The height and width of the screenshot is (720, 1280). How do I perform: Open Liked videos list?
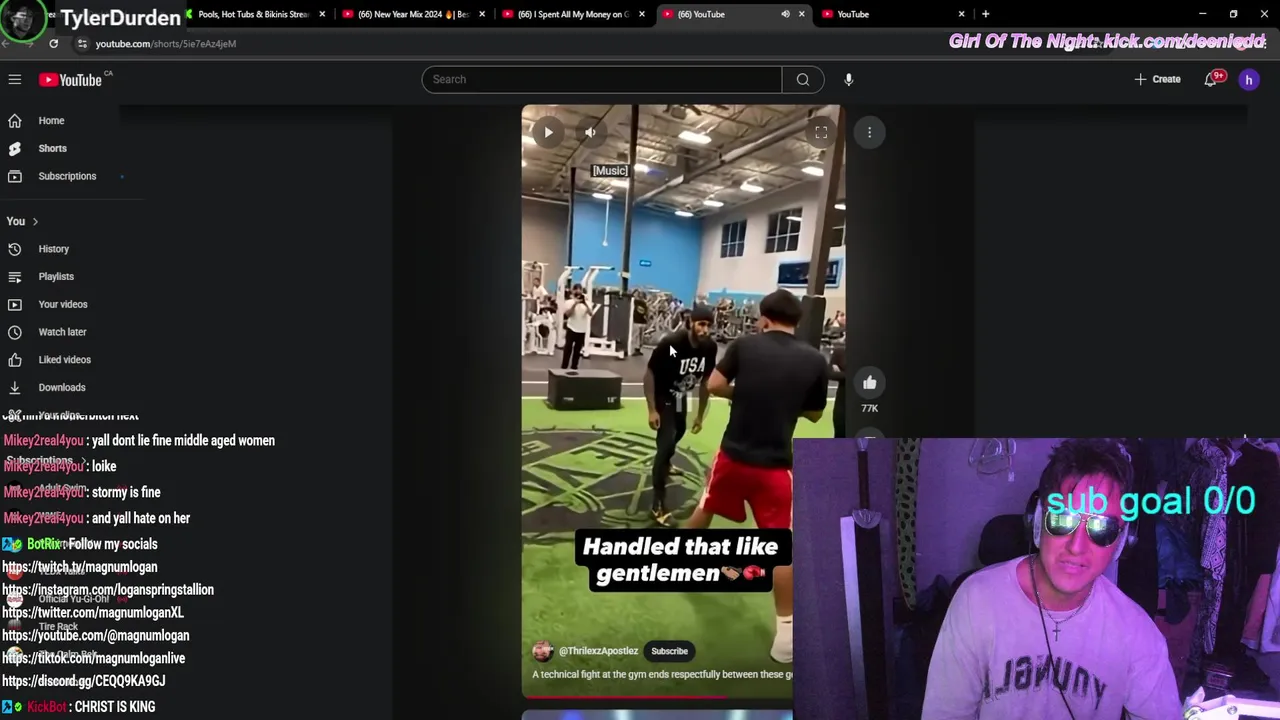(x=64, y=359)
